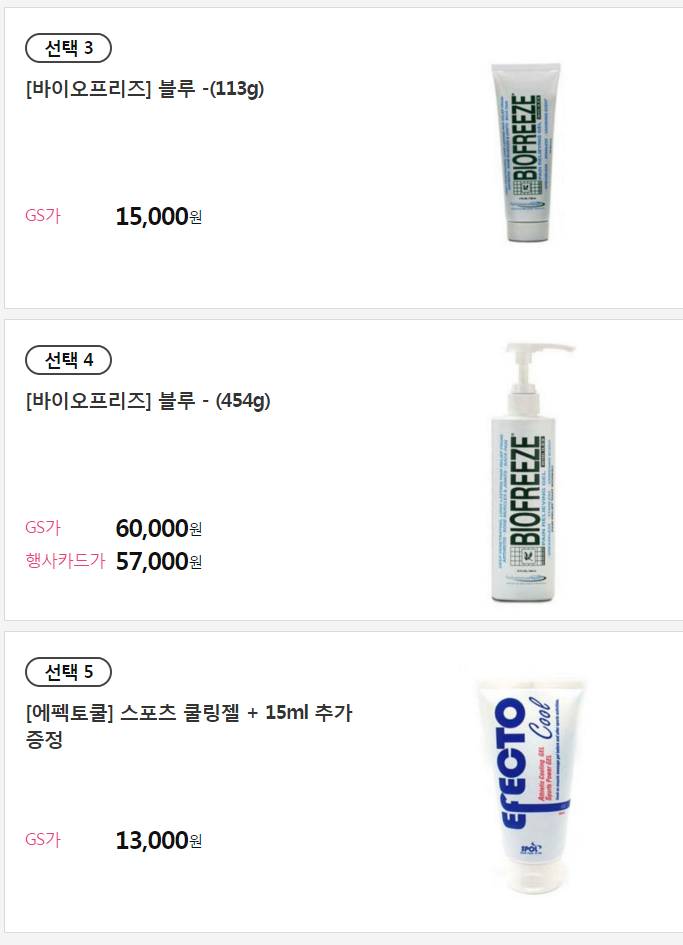Click the 57,000원 card event price
Viewport: 683px width, 945px height.
coord(159,562)
